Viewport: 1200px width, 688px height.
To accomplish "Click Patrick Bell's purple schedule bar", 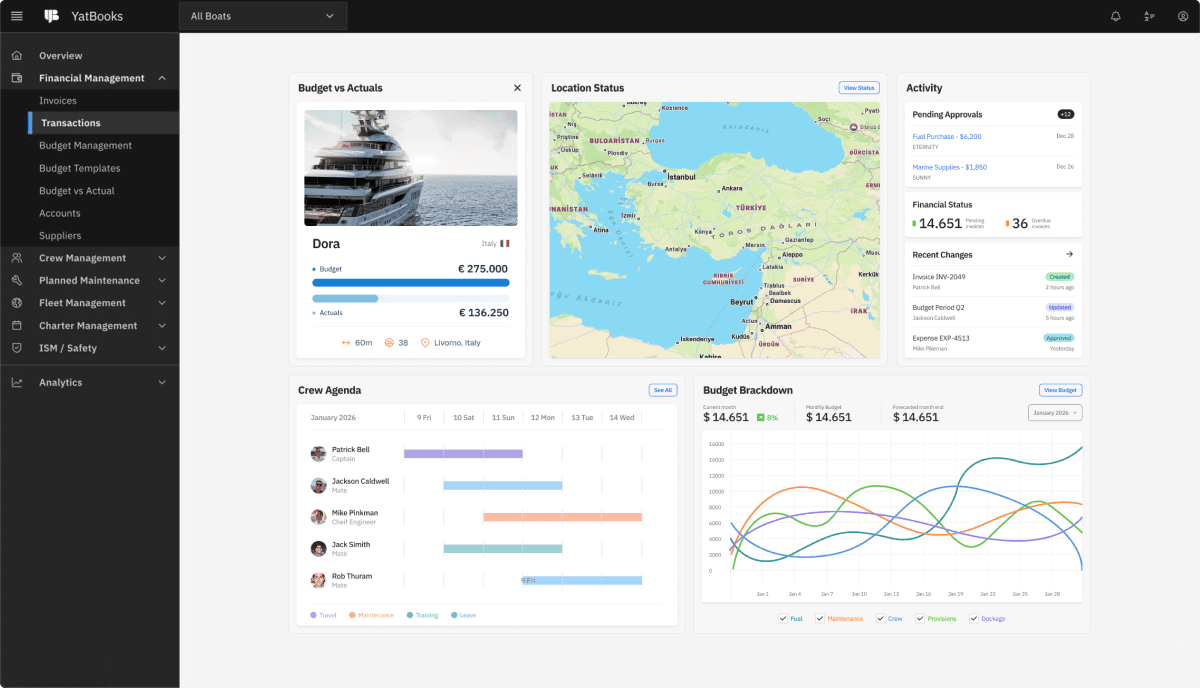I will point(462,453).
